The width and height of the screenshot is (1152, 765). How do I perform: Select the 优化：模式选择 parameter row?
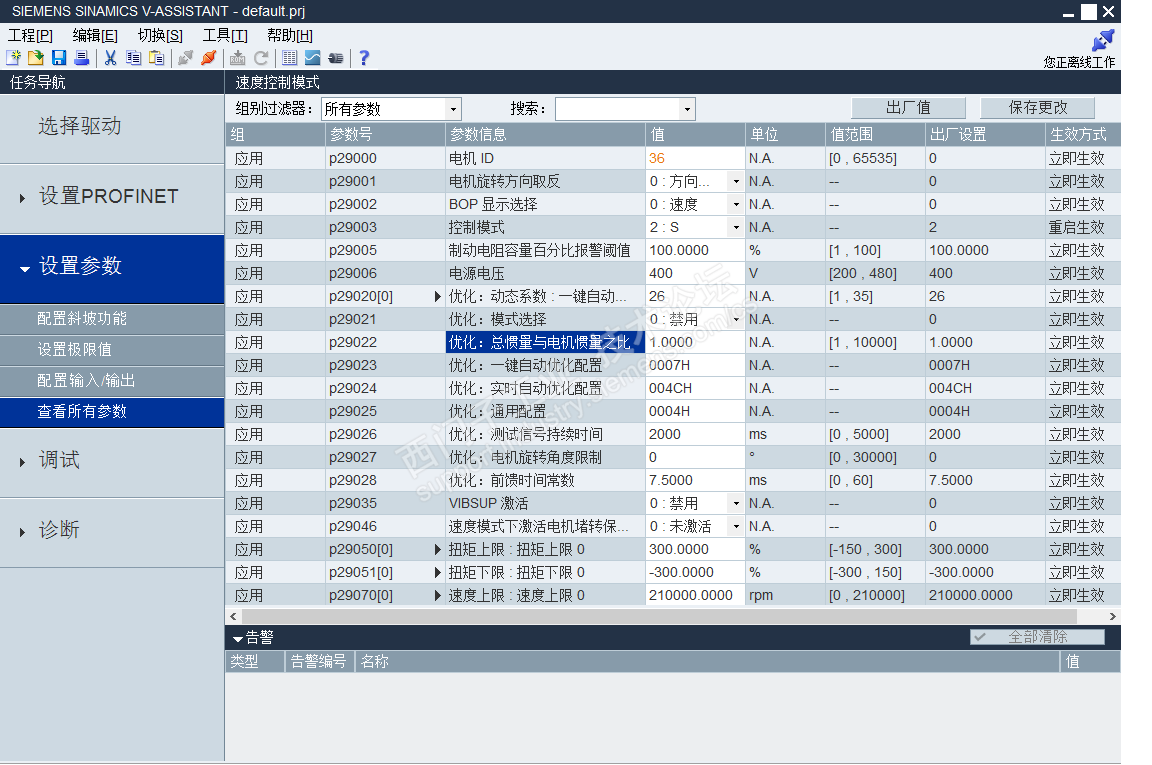coord(672,320)
